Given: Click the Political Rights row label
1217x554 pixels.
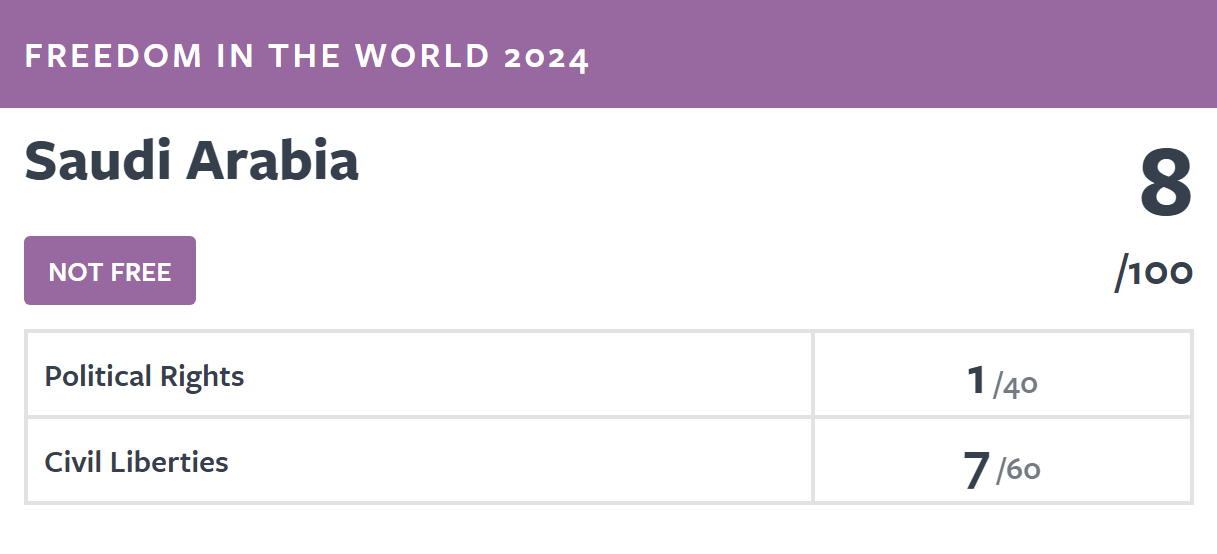Looking at the screenshot, I should click(144, 377).
